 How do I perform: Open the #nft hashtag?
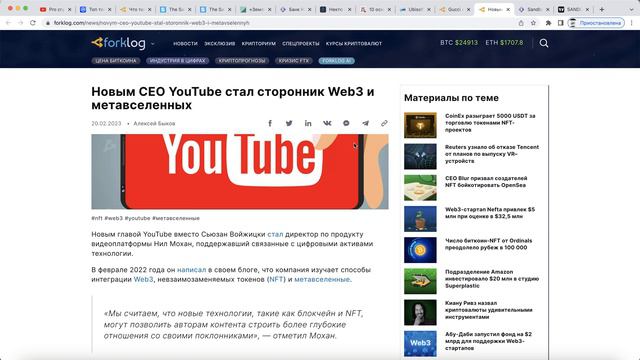tap(97, 218)
